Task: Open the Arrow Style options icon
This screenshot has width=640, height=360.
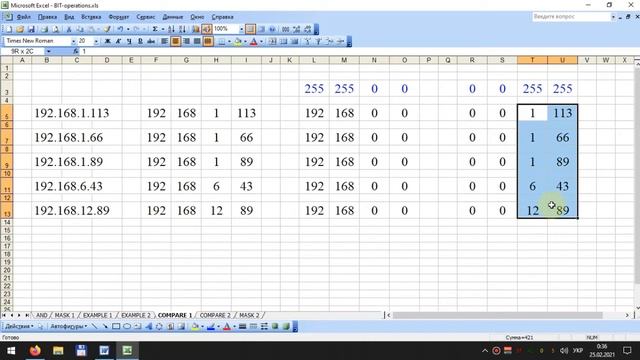Action: (x=264, y=327)
